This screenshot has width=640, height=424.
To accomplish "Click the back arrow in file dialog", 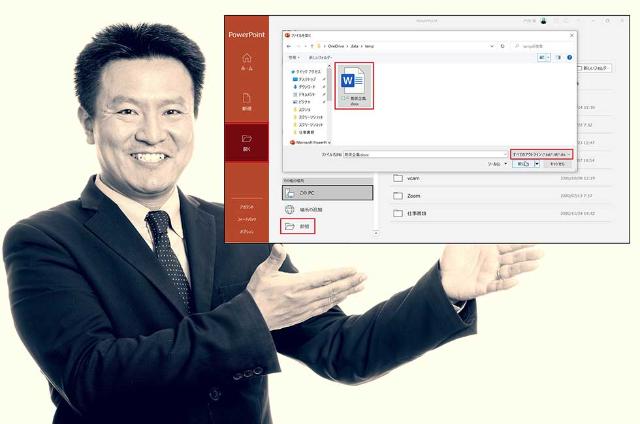I will tap(290, 46).
